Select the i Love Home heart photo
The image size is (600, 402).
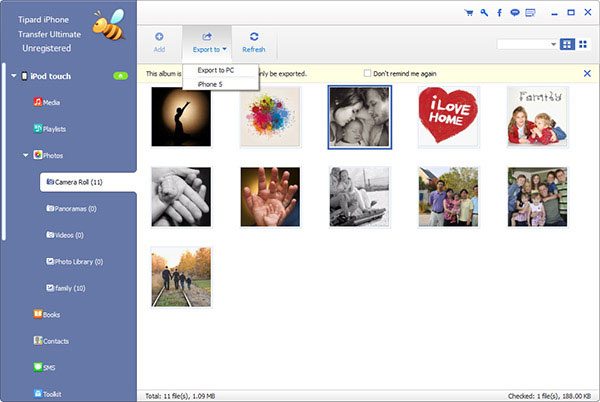tap(448, 117)
